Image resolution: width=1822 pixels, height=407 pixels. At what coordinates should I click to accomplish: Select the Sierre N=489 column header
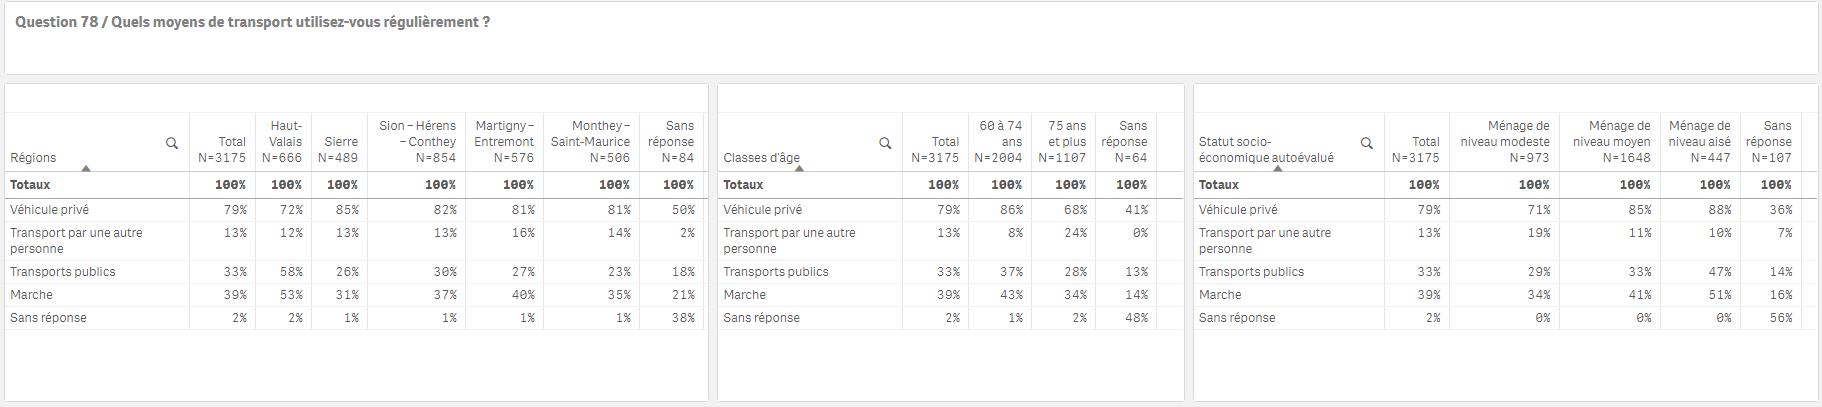pyautogui.click(x=340, y=141)
